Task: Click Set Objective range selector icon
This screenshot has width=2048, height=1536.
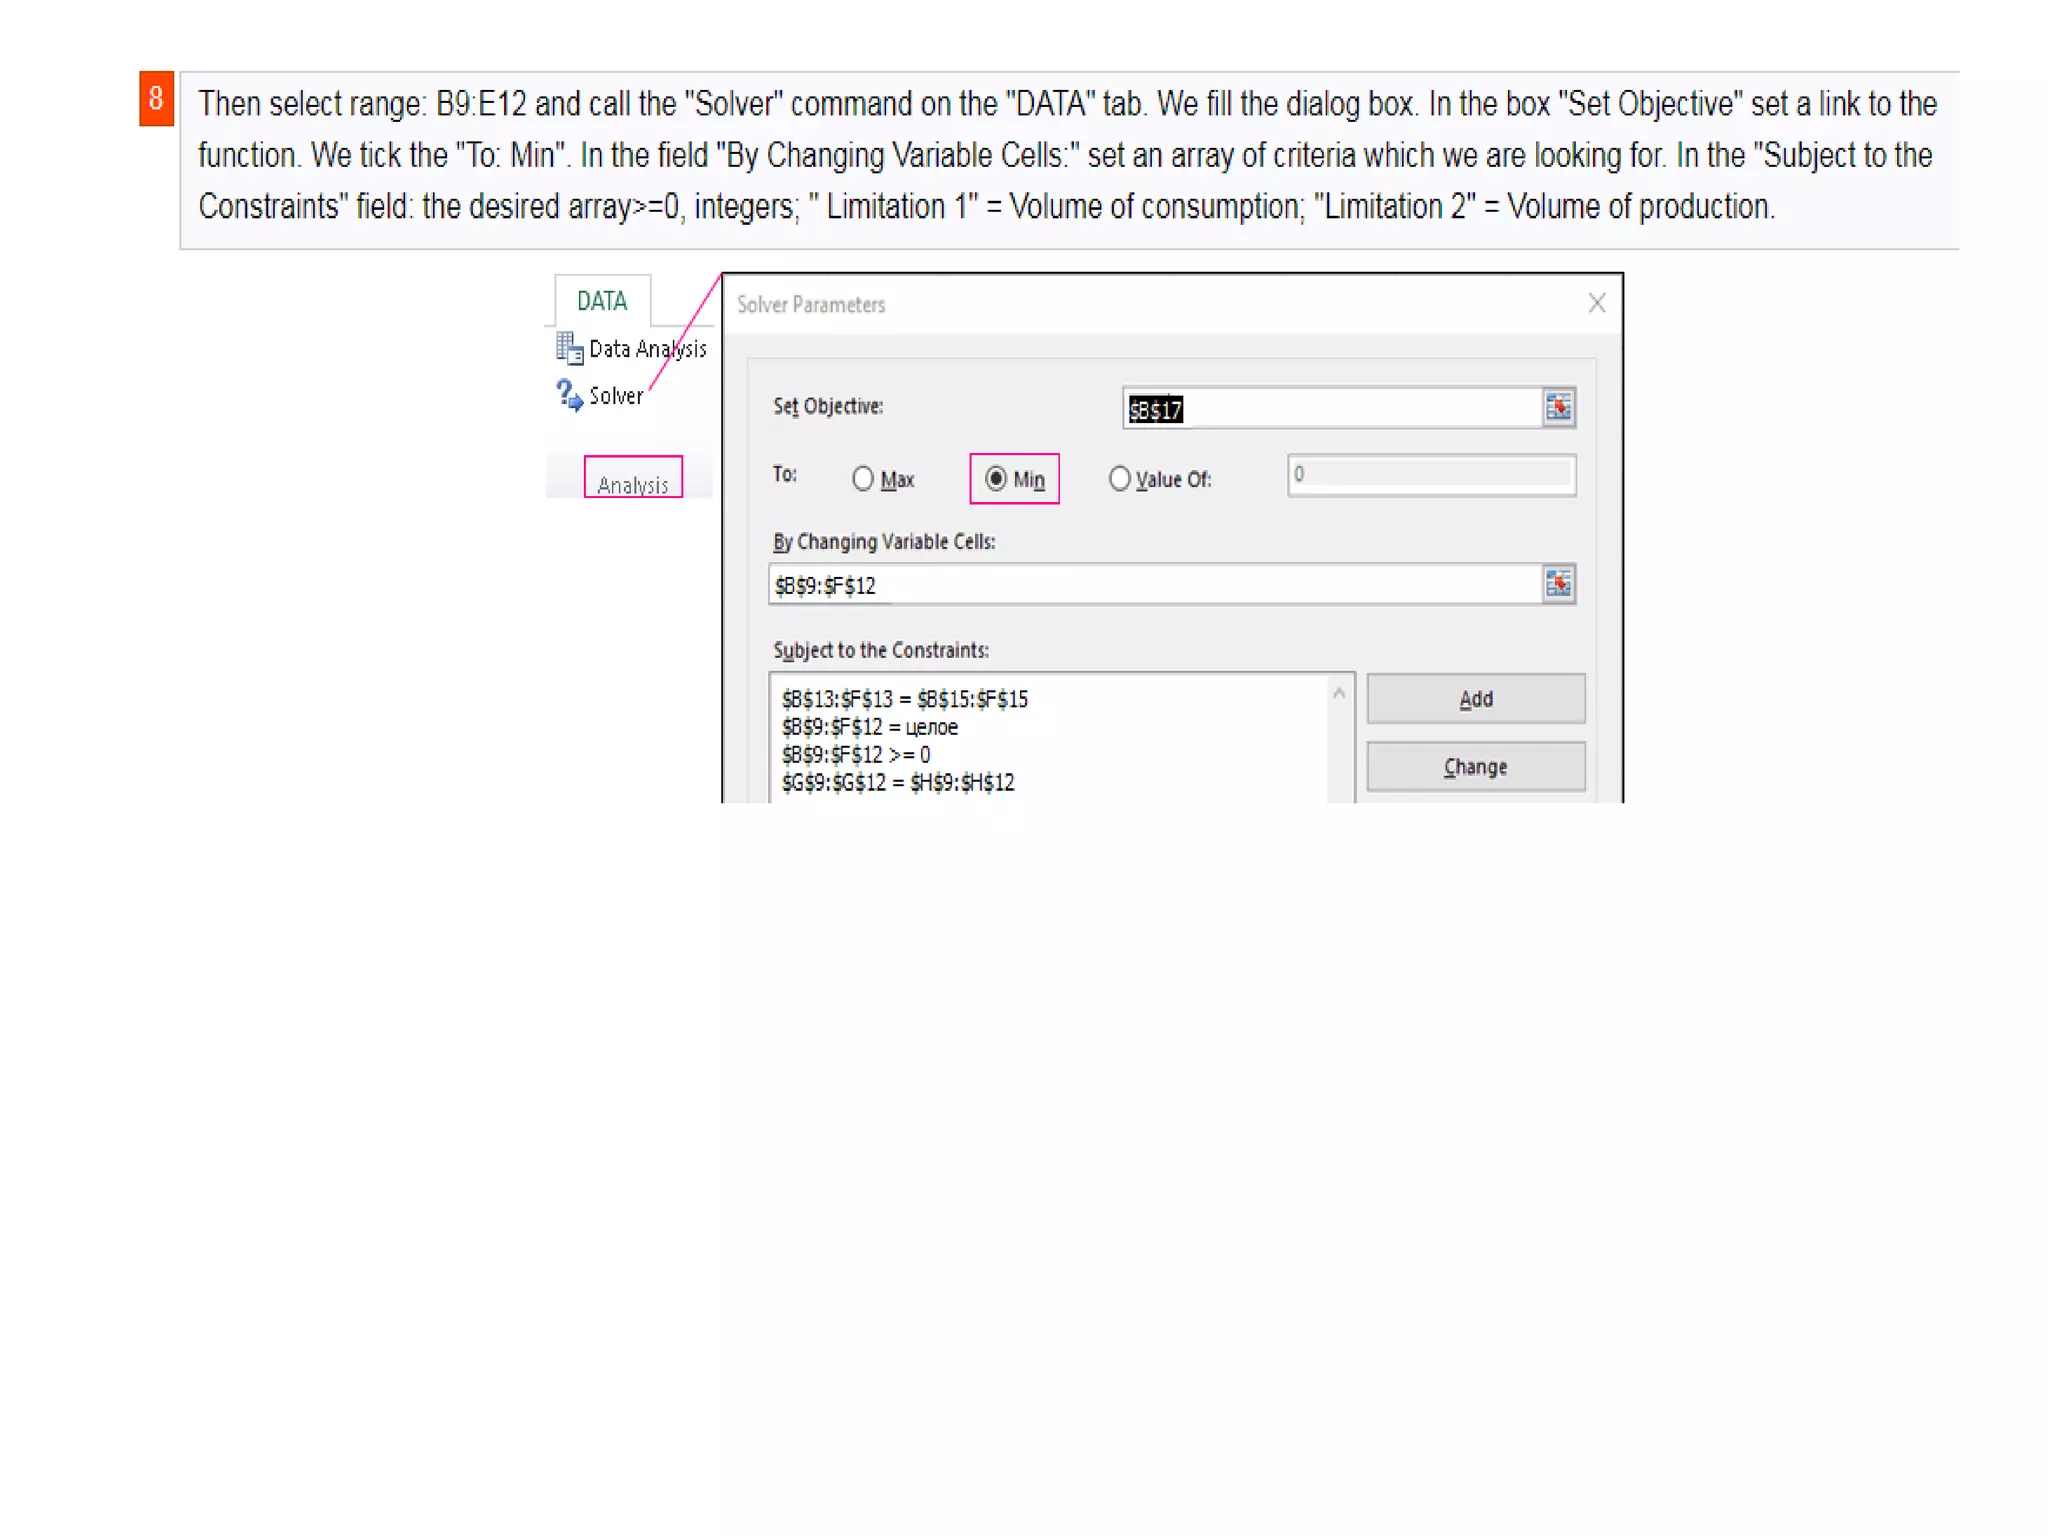Action: [x=1558, y=408]
